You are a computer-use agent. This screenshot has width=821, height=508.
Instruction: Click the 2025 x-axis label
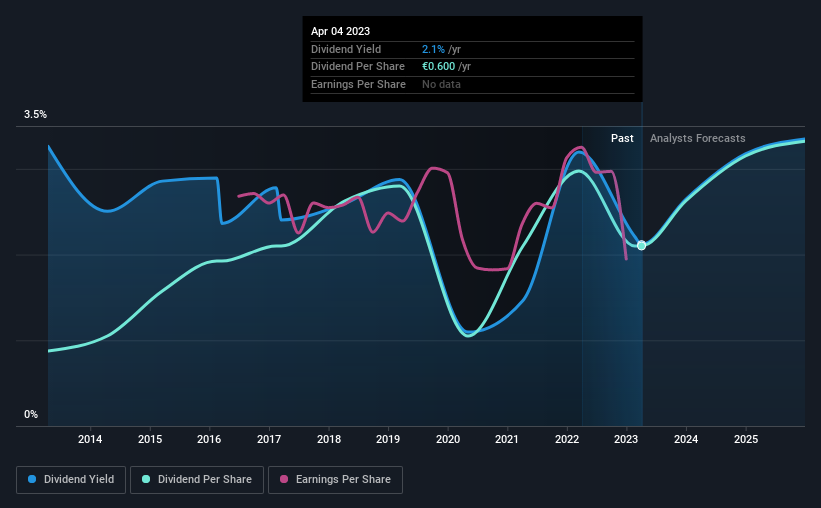point(746,439)
